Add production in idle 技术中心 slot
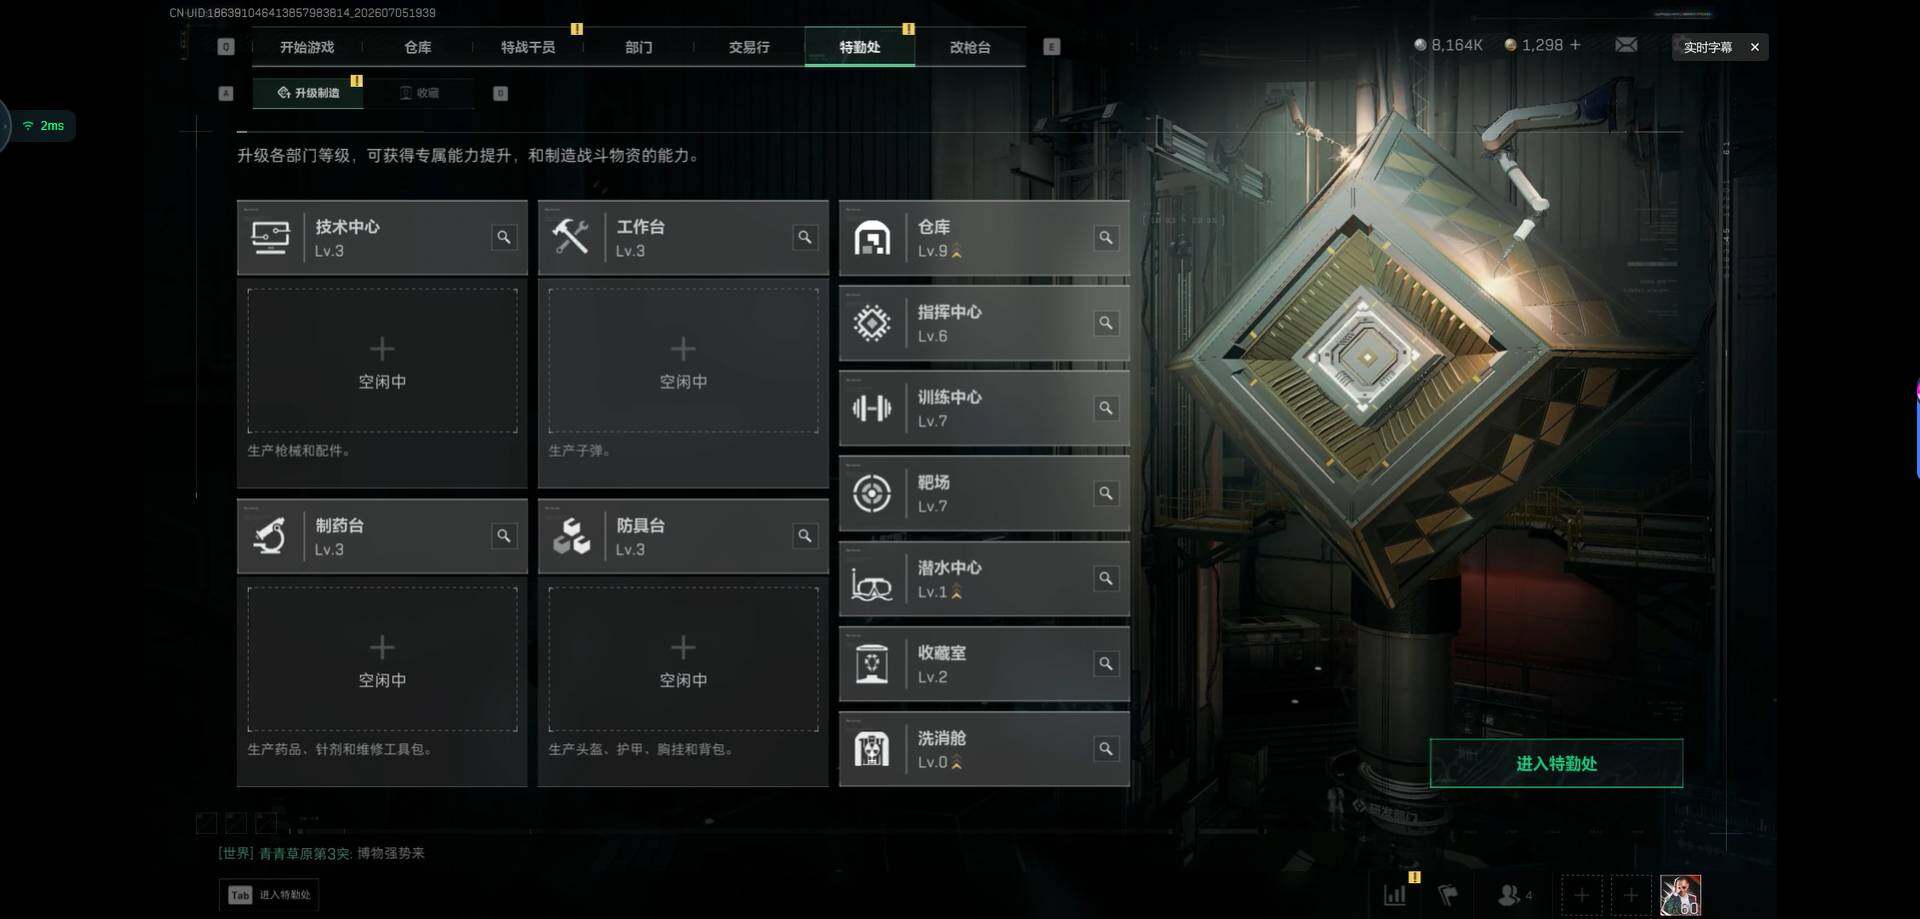 [x=382, y=361]
